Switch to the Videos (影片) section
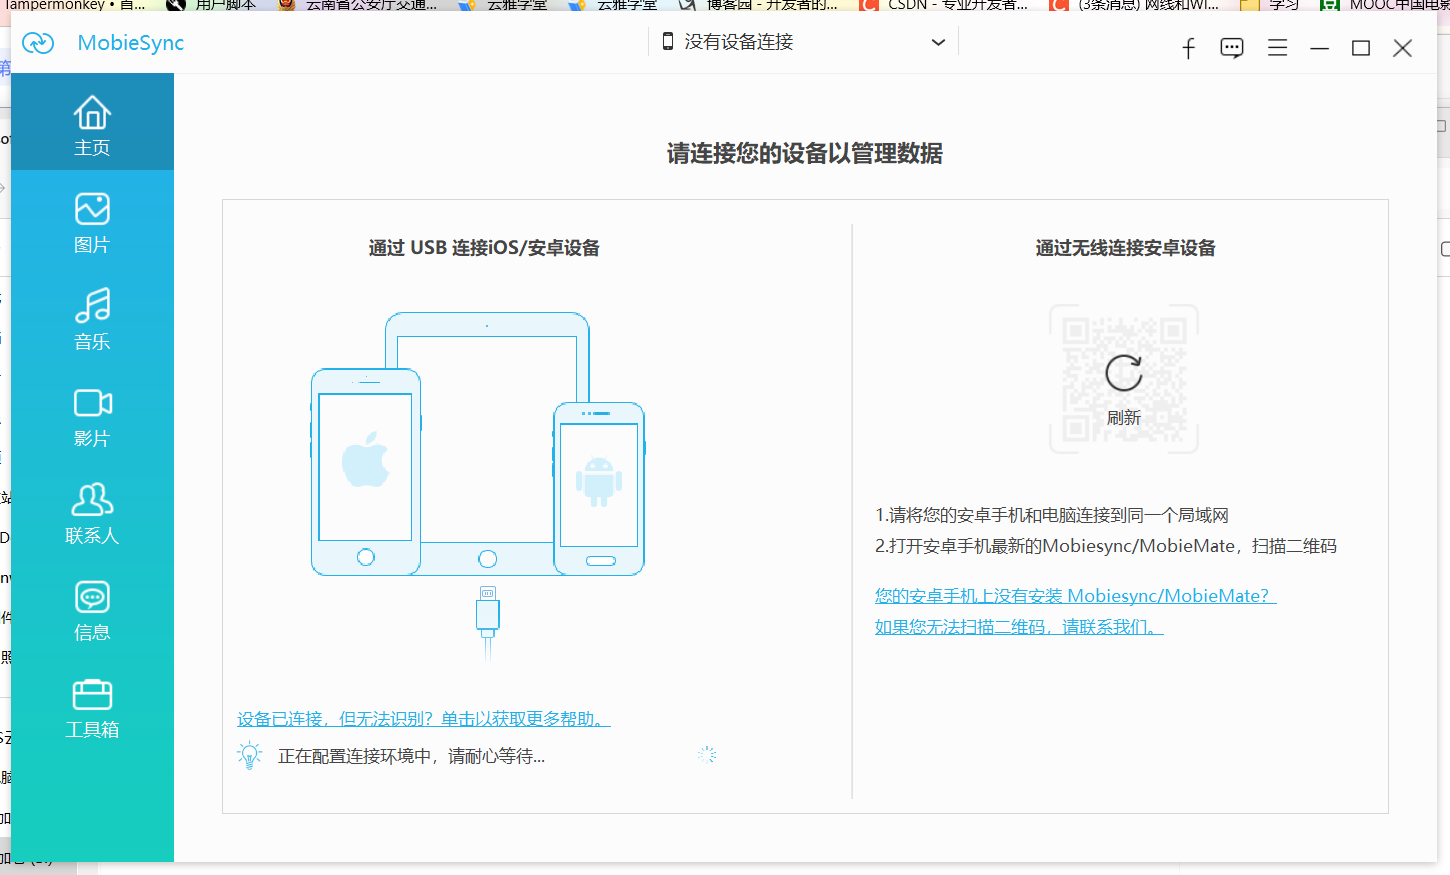The image size is (1450, 875). (x=92, y=416)
